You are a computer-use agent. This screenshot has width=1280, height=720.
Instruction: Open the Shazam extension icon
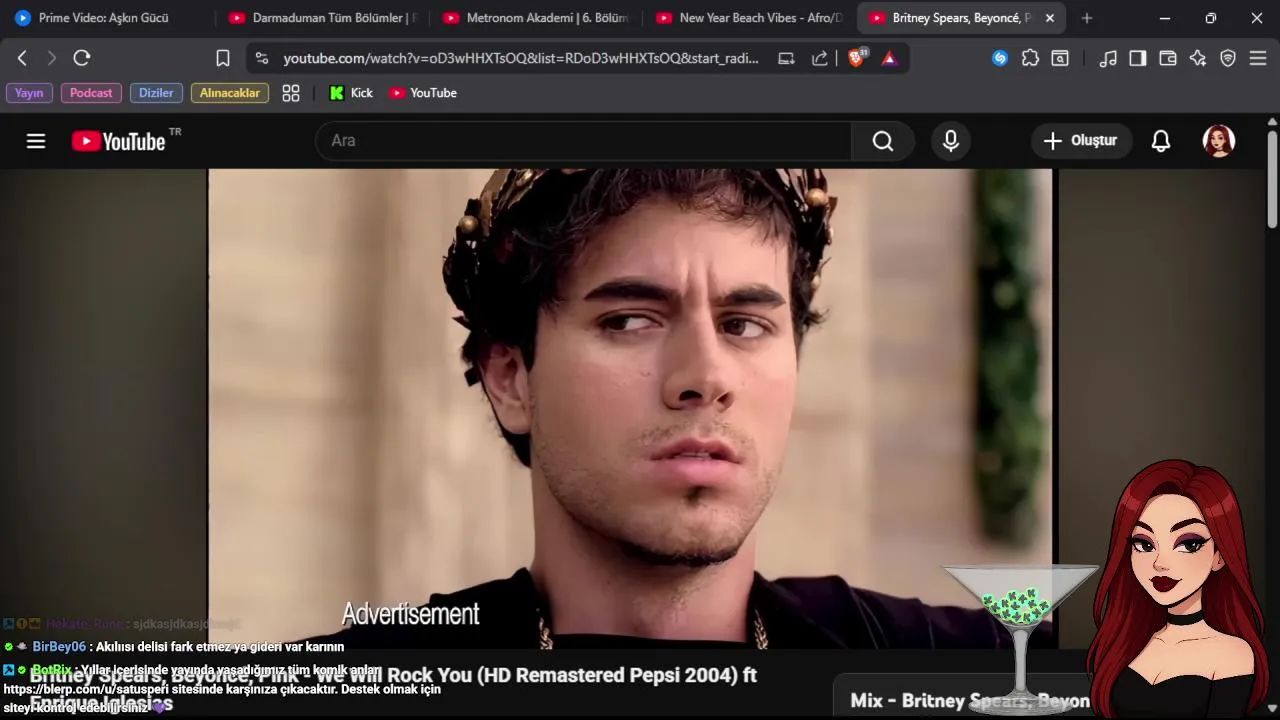(x=1000, y=58)
